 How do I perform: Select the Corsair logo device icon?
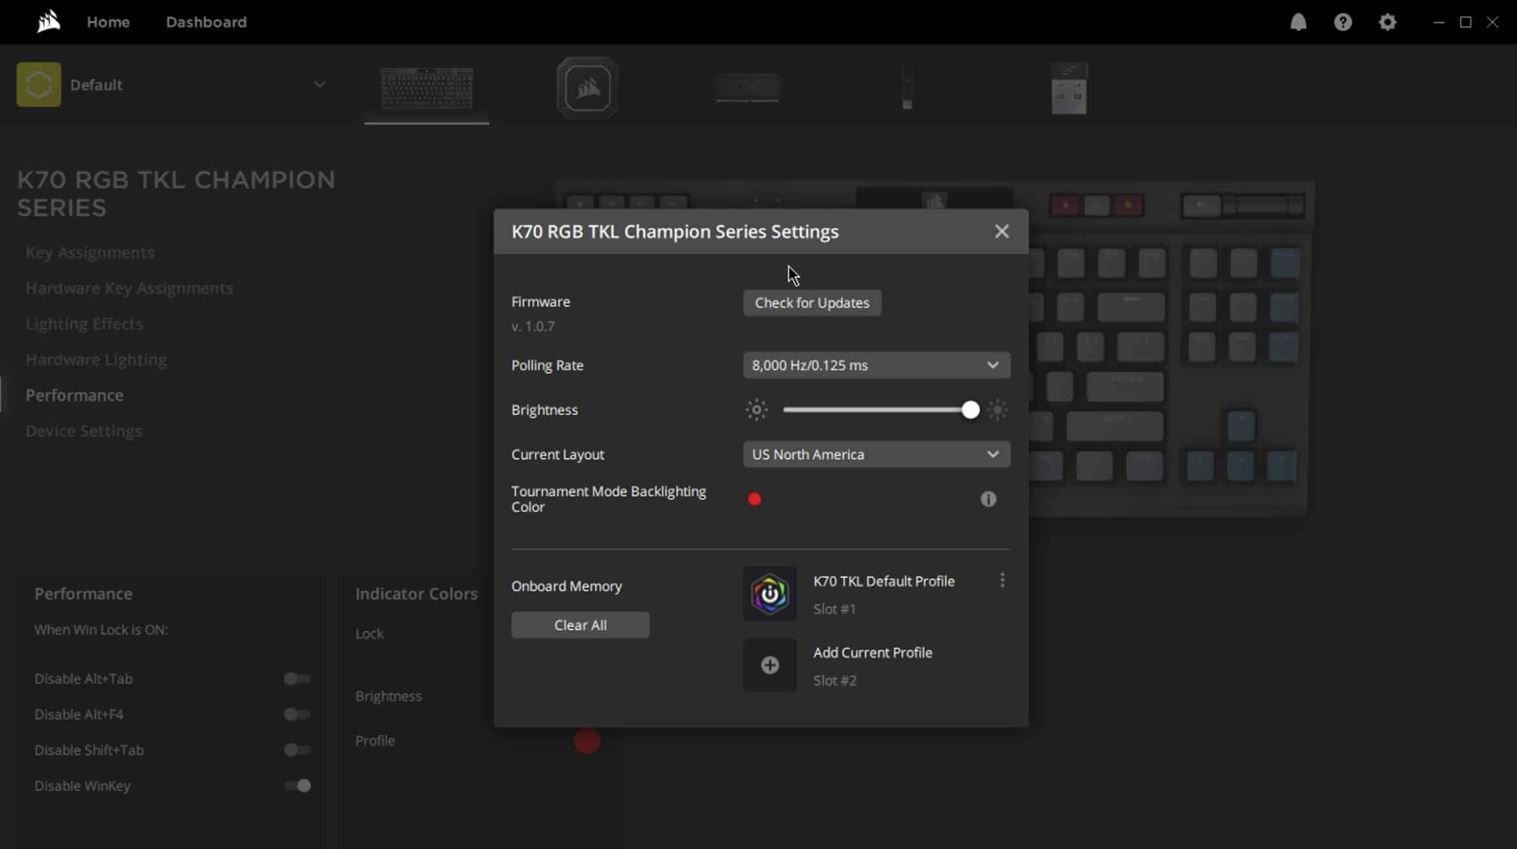pyautogui.click(x=587, y=88)
